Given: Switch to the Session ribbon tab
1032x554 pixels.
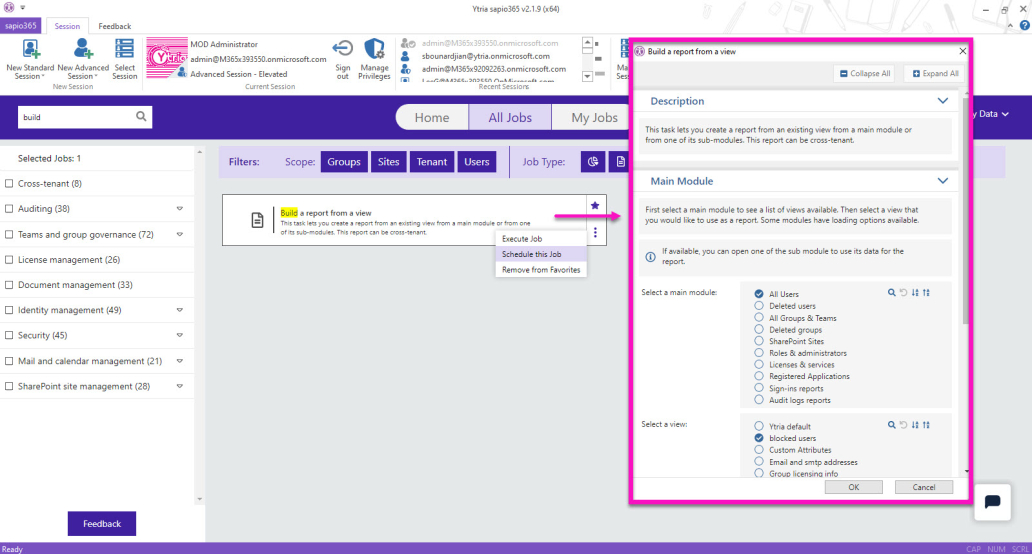Looking at the screenshot, I should pyautogui.click(x=67, y=26).
